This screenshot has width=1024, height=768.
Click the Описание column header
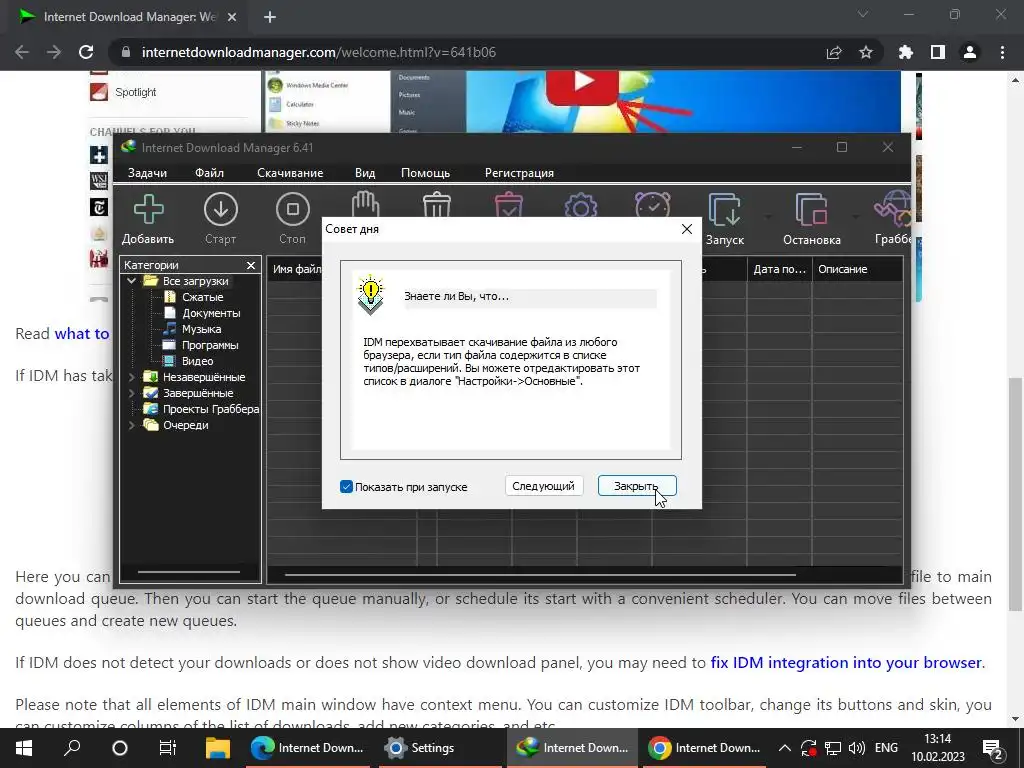(x=857, y=269)
